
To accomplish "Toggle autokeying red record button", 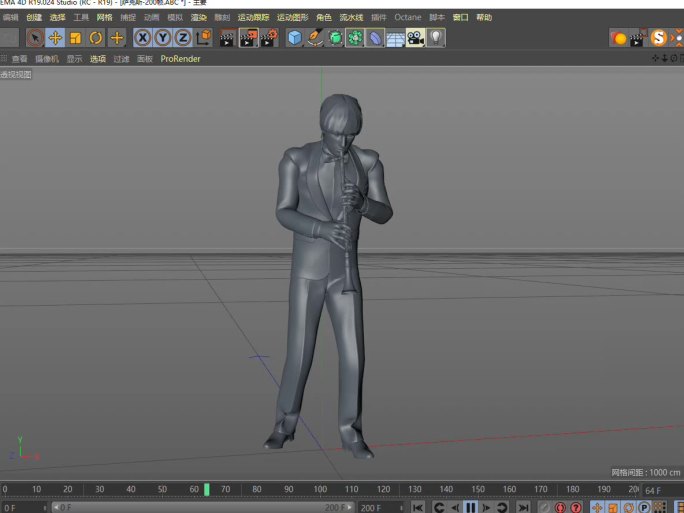I will 560,507.
